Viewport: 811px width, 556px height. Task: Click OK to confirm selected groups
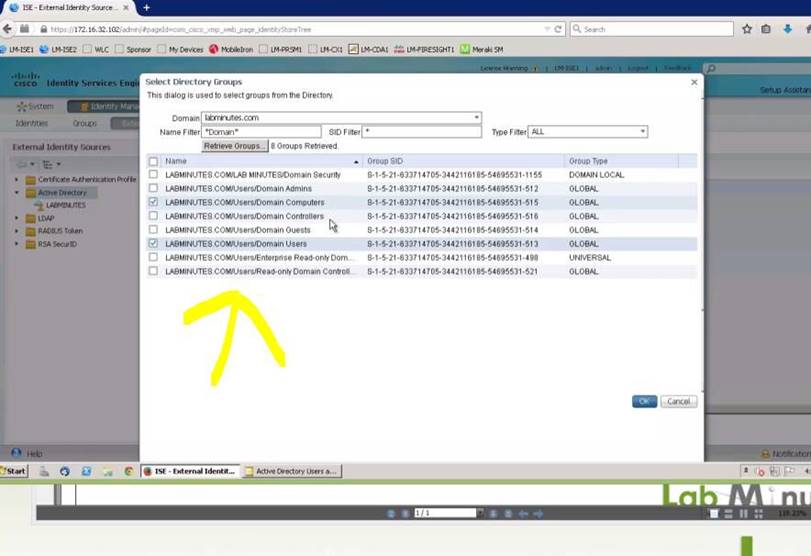644,401
